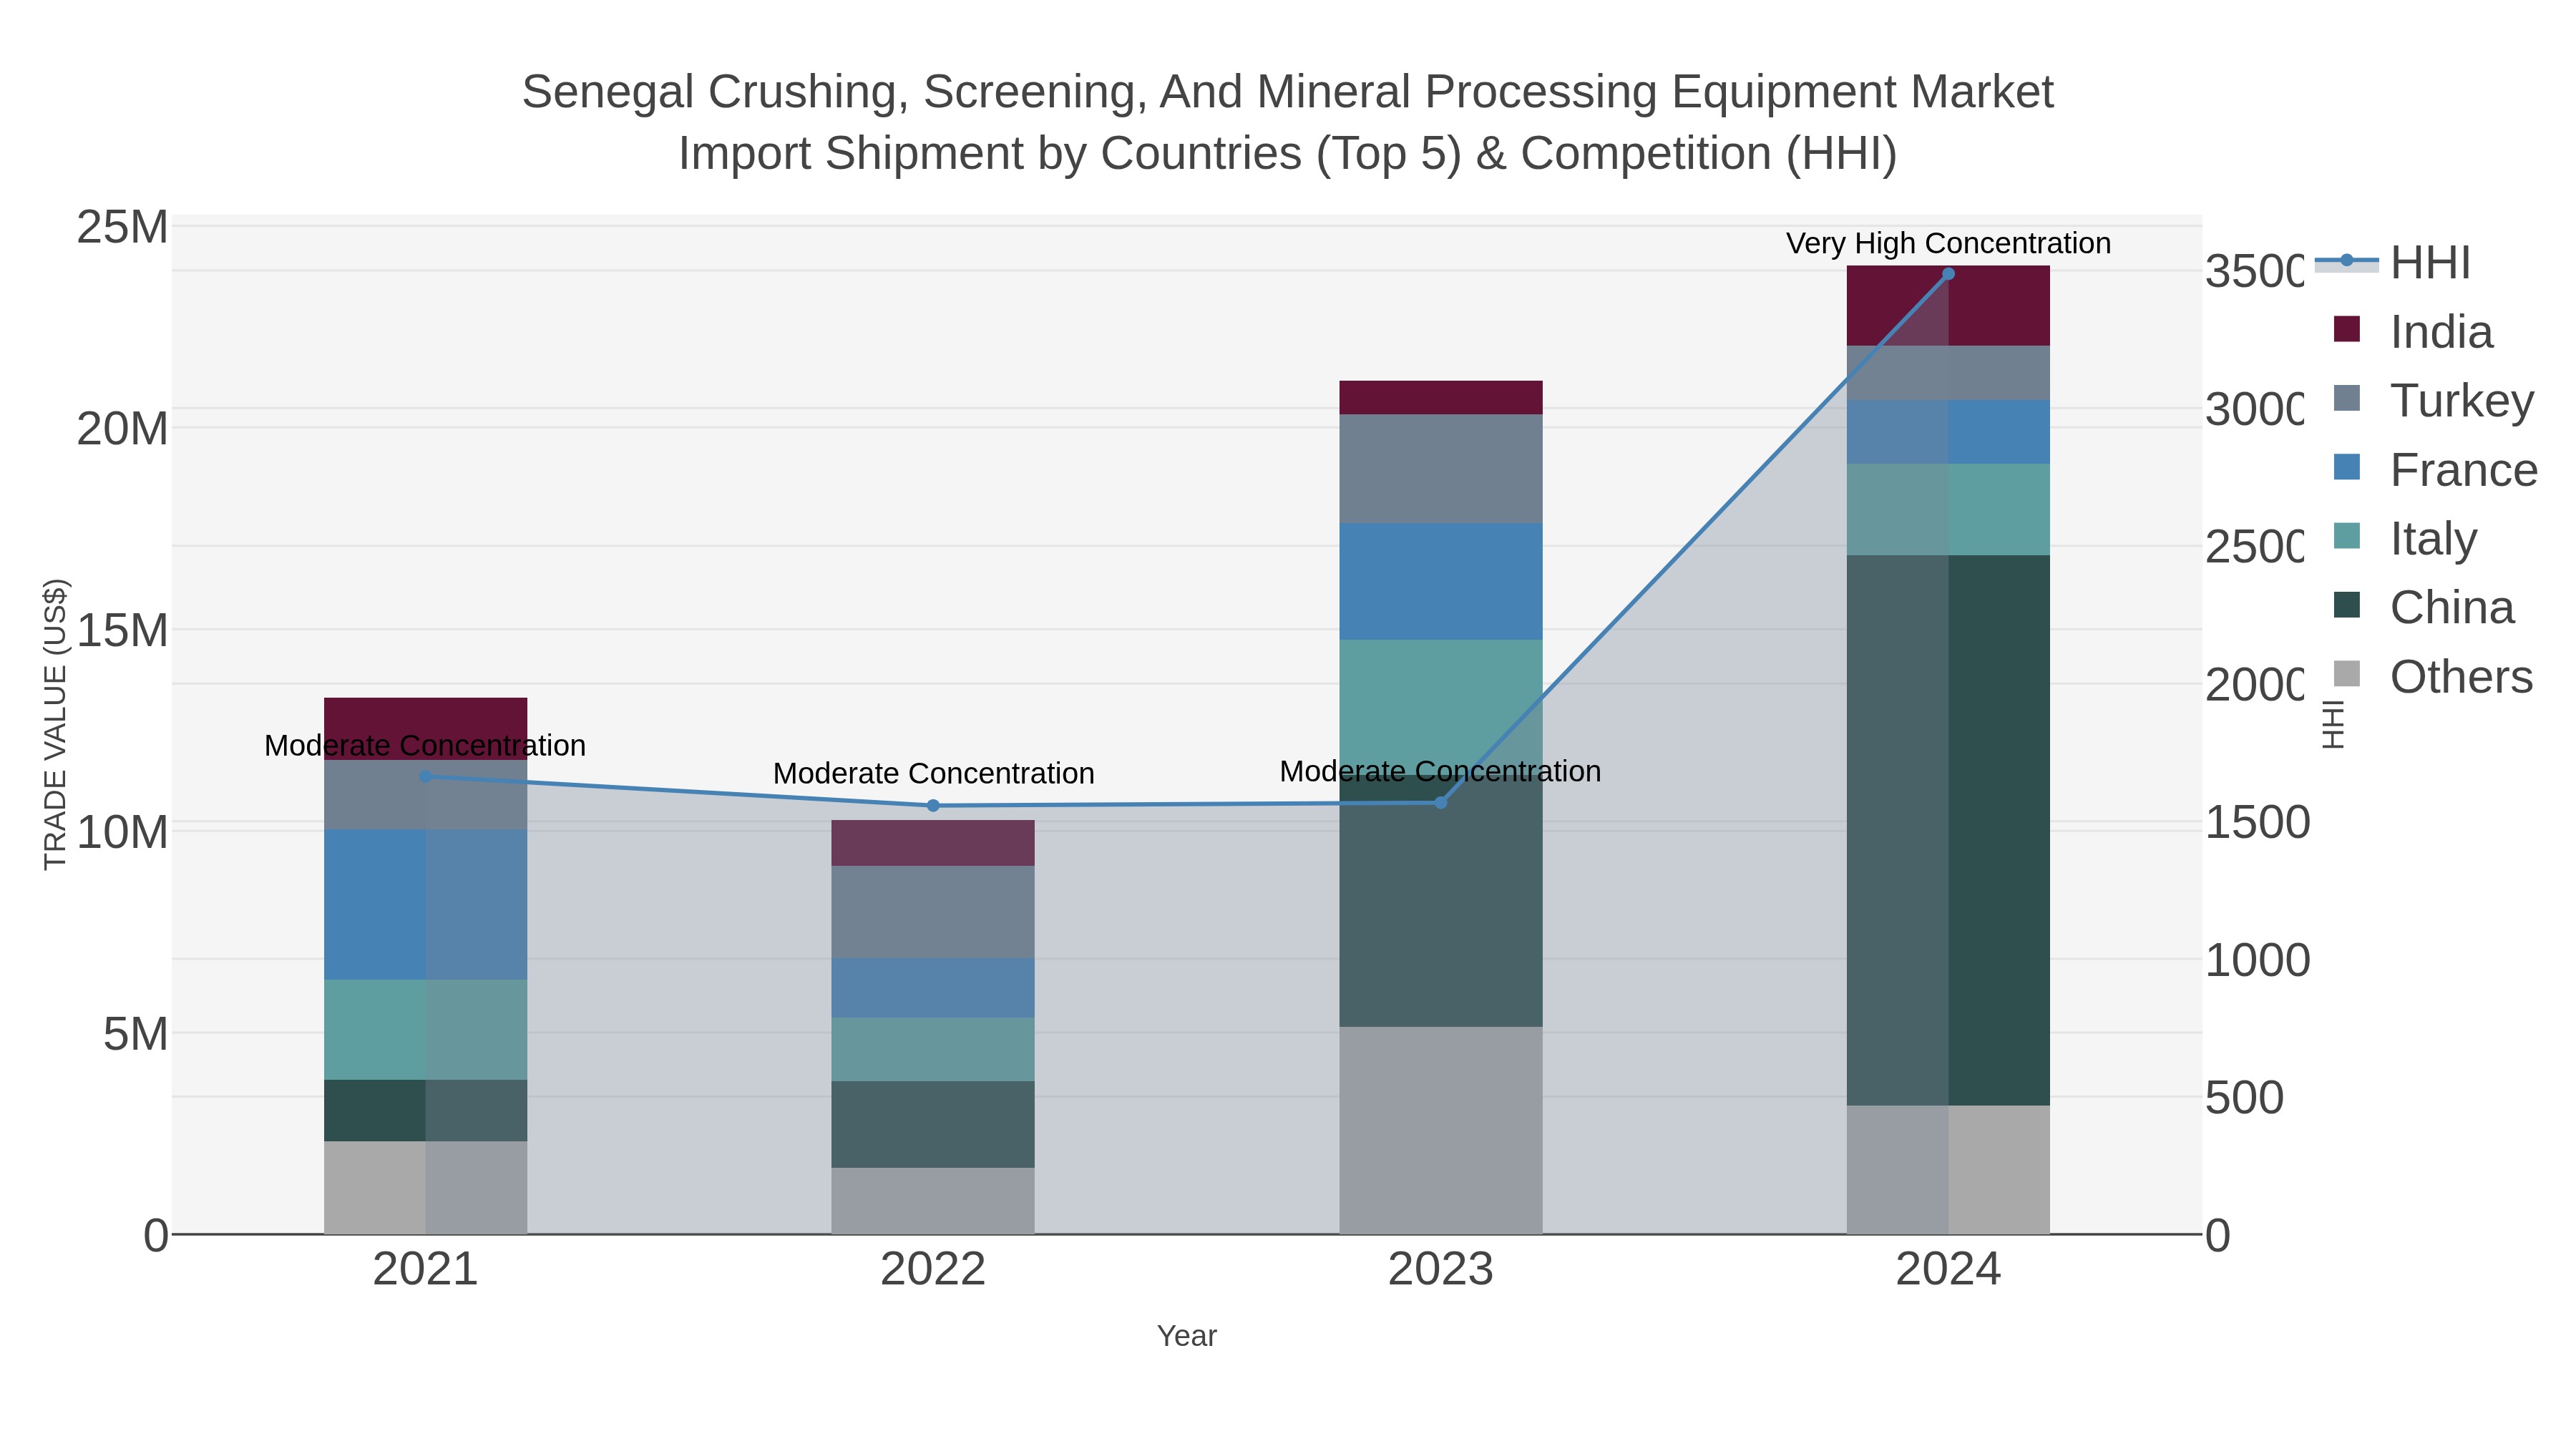Image resolution: width=2576 pixels, height=1449 pixels.
Task: Click 'Moderate Concentration' label above 2022 bar
Action: [933, 773]
